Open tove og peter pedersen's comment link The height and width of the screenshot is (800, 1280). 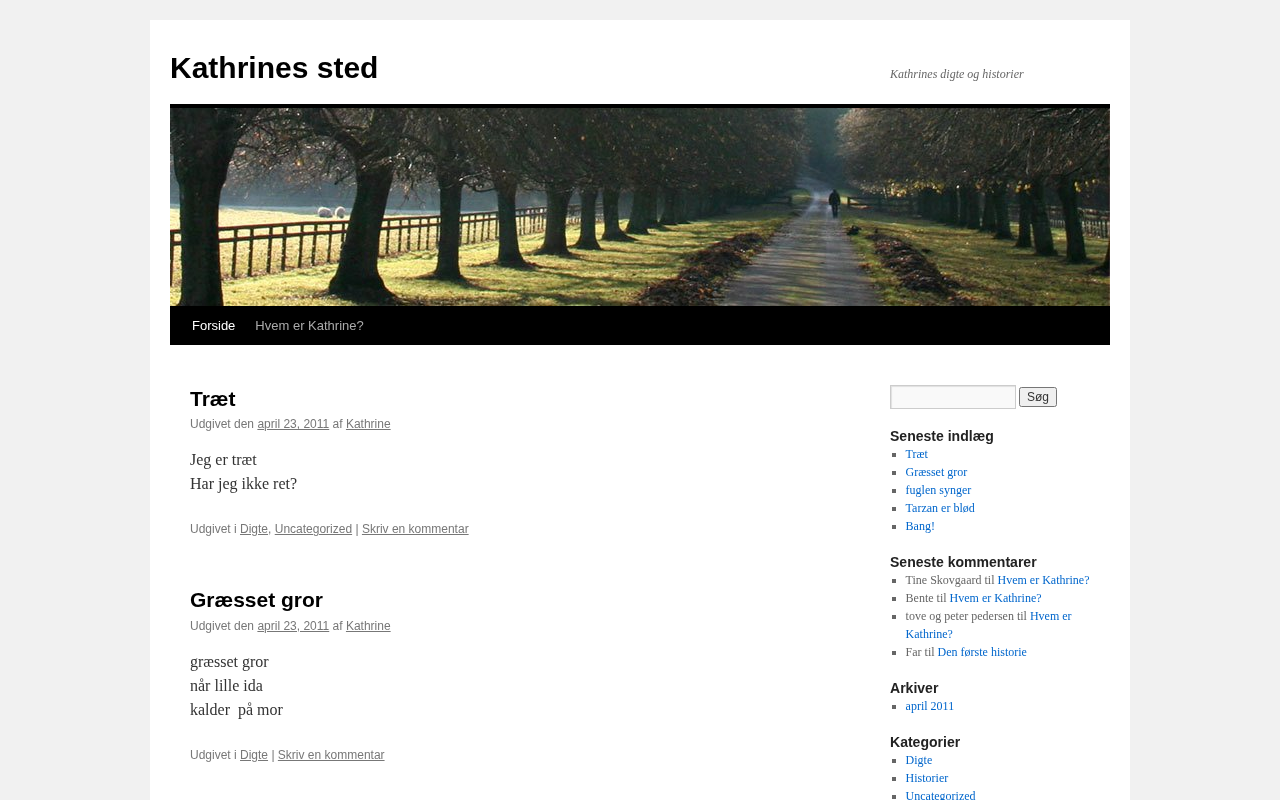click(988, 625)
